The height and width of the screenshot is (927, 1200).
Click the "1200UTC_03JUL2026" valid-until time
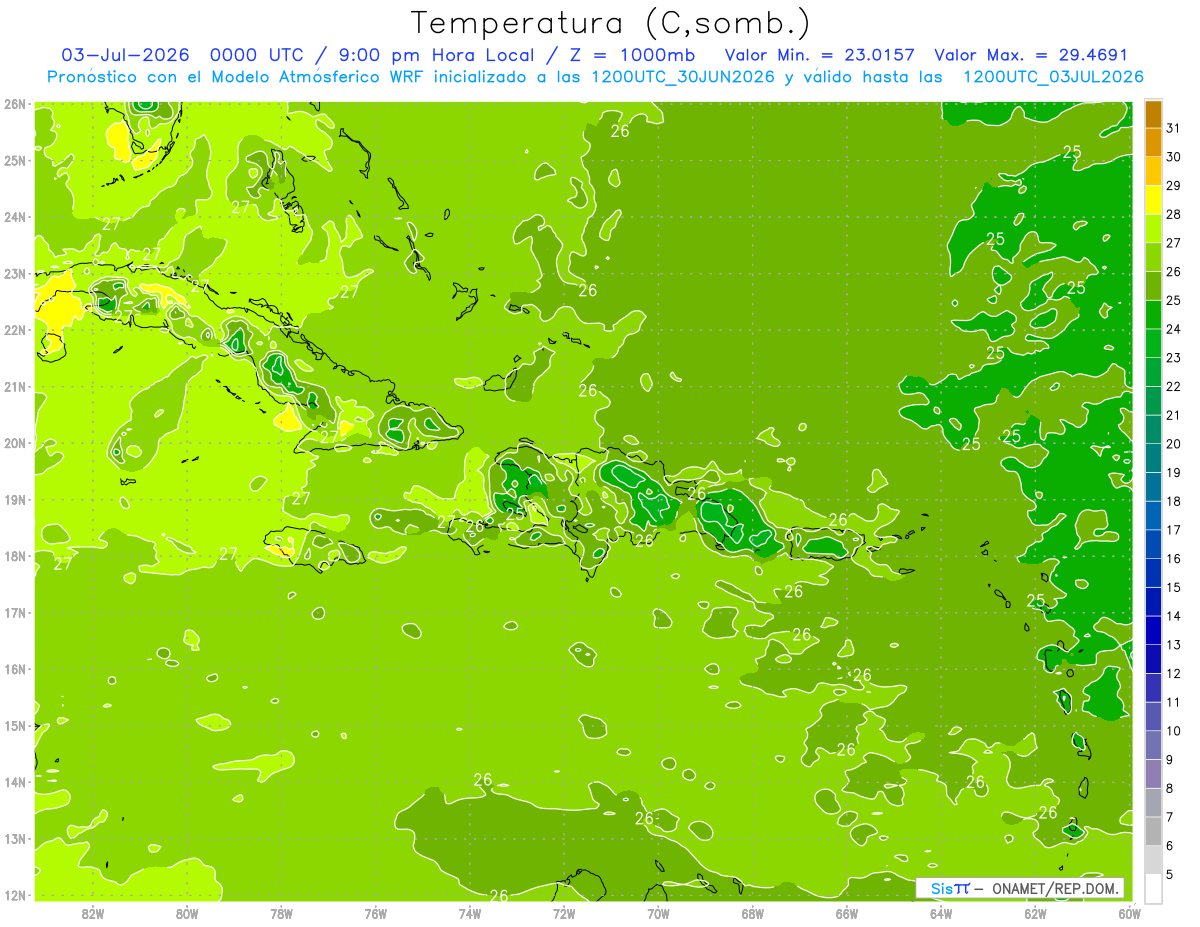(x=1053, y=77)
